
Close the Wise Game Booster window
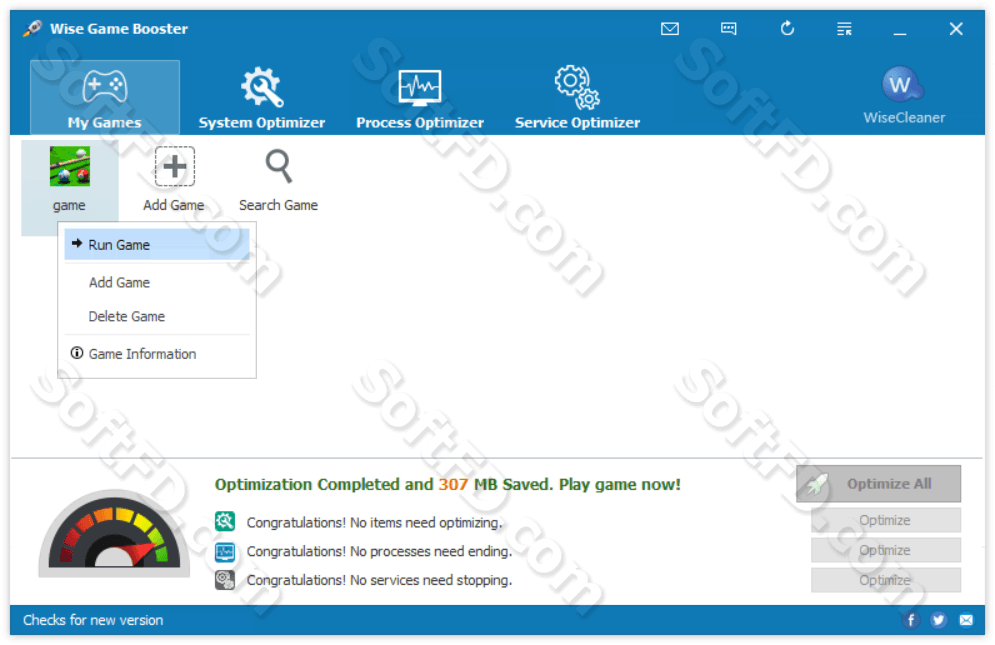956,29
